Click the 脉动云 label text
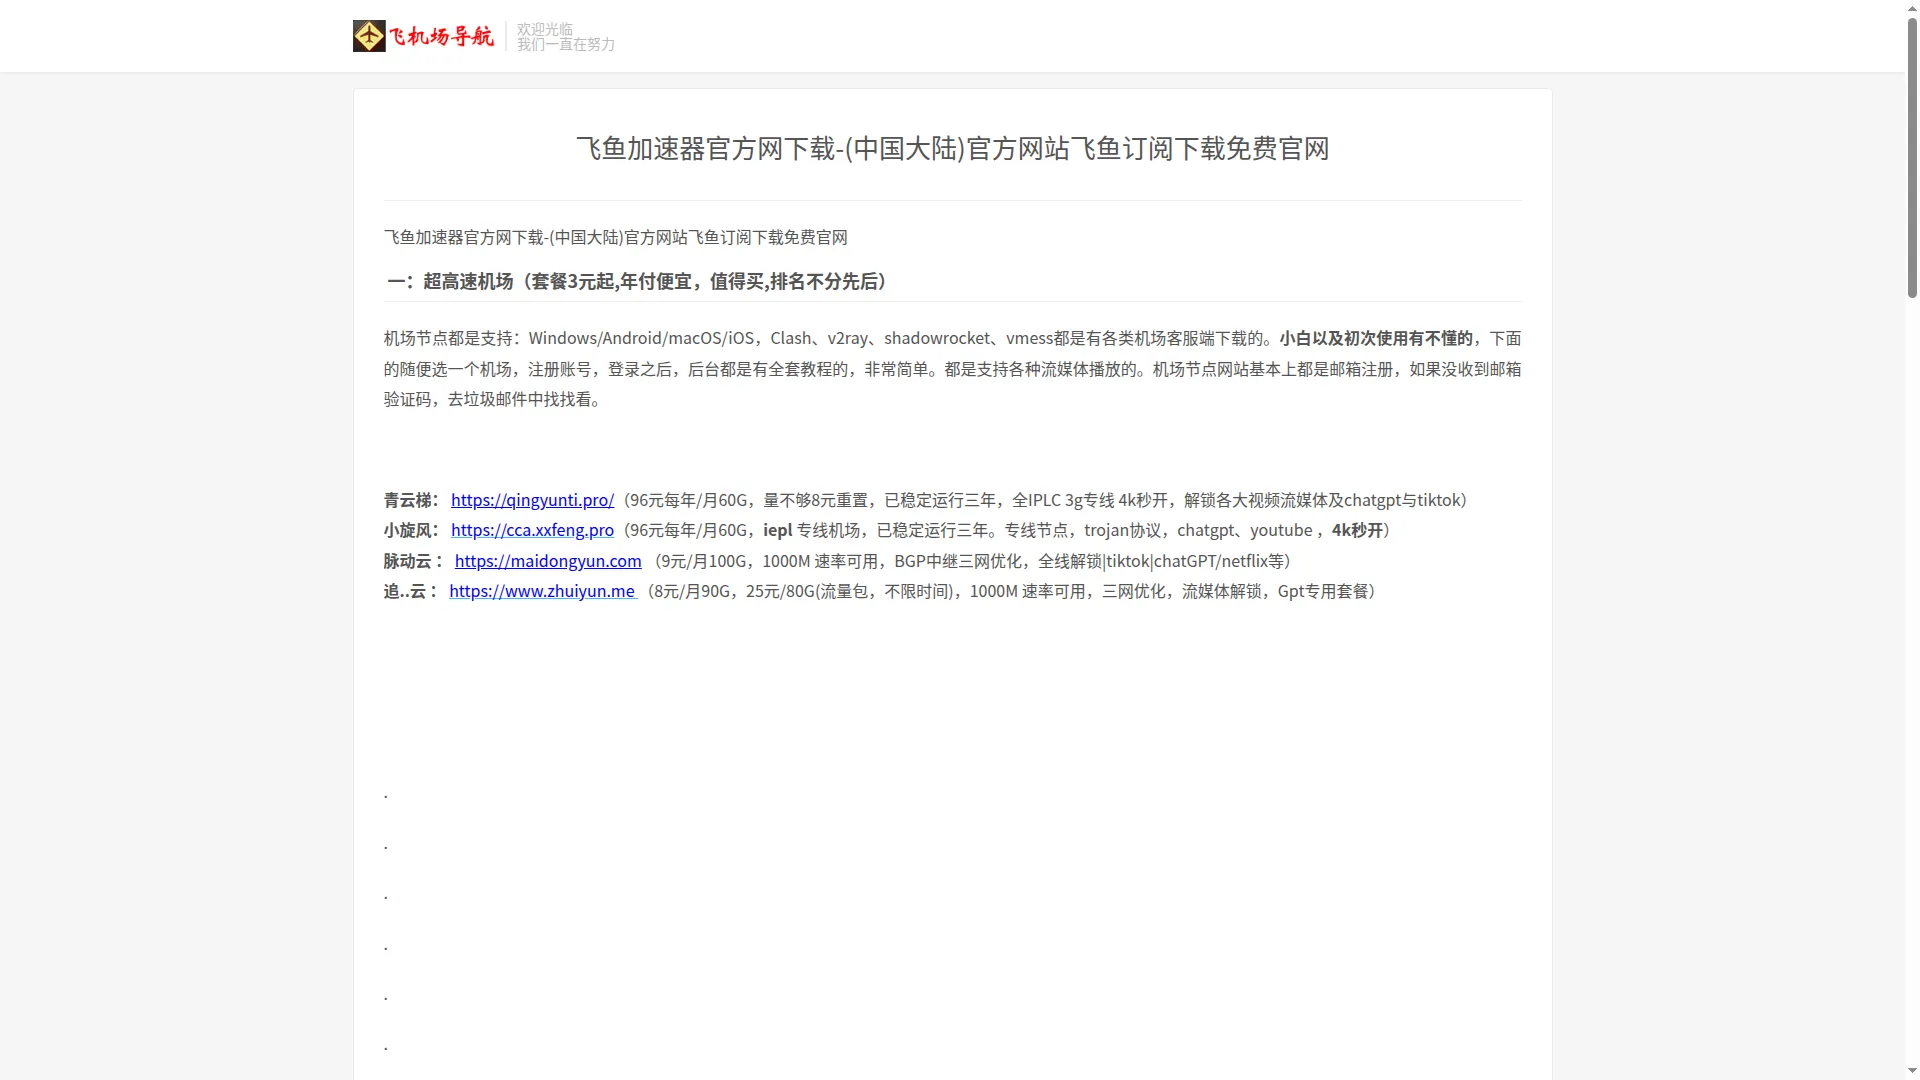Image resolution: width=1920 pixels, height=1080 pixels. click(x=414, y=561)
